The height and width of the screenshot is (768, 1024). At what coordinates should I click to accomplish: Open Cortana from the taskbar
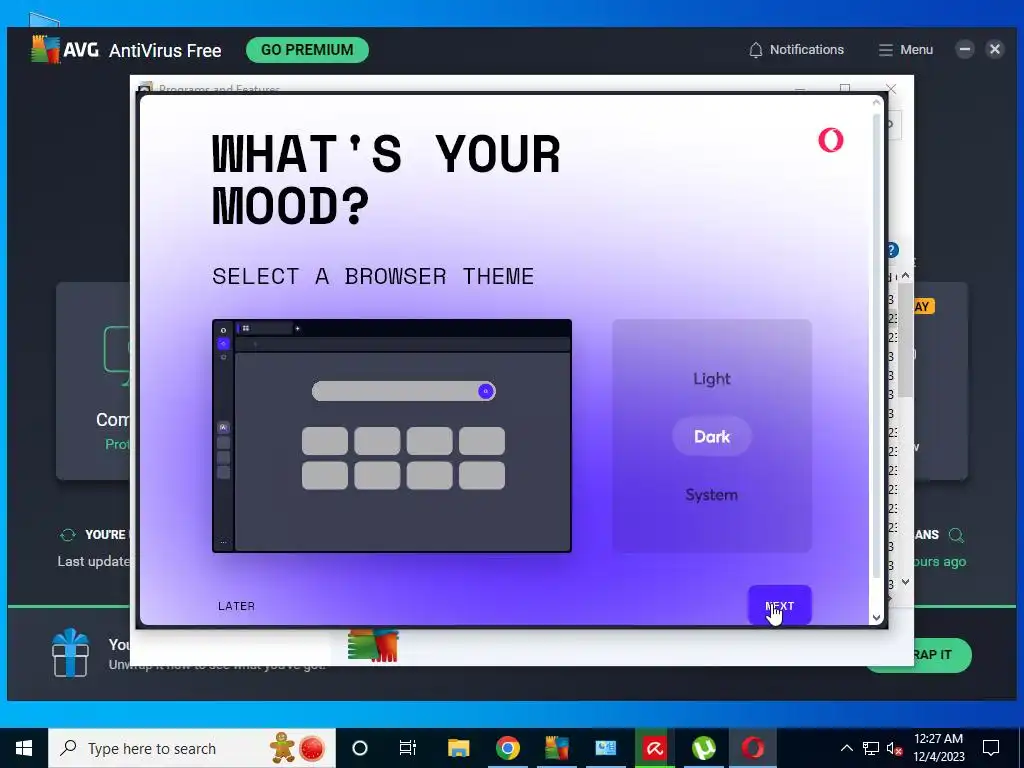click(360, 748)
